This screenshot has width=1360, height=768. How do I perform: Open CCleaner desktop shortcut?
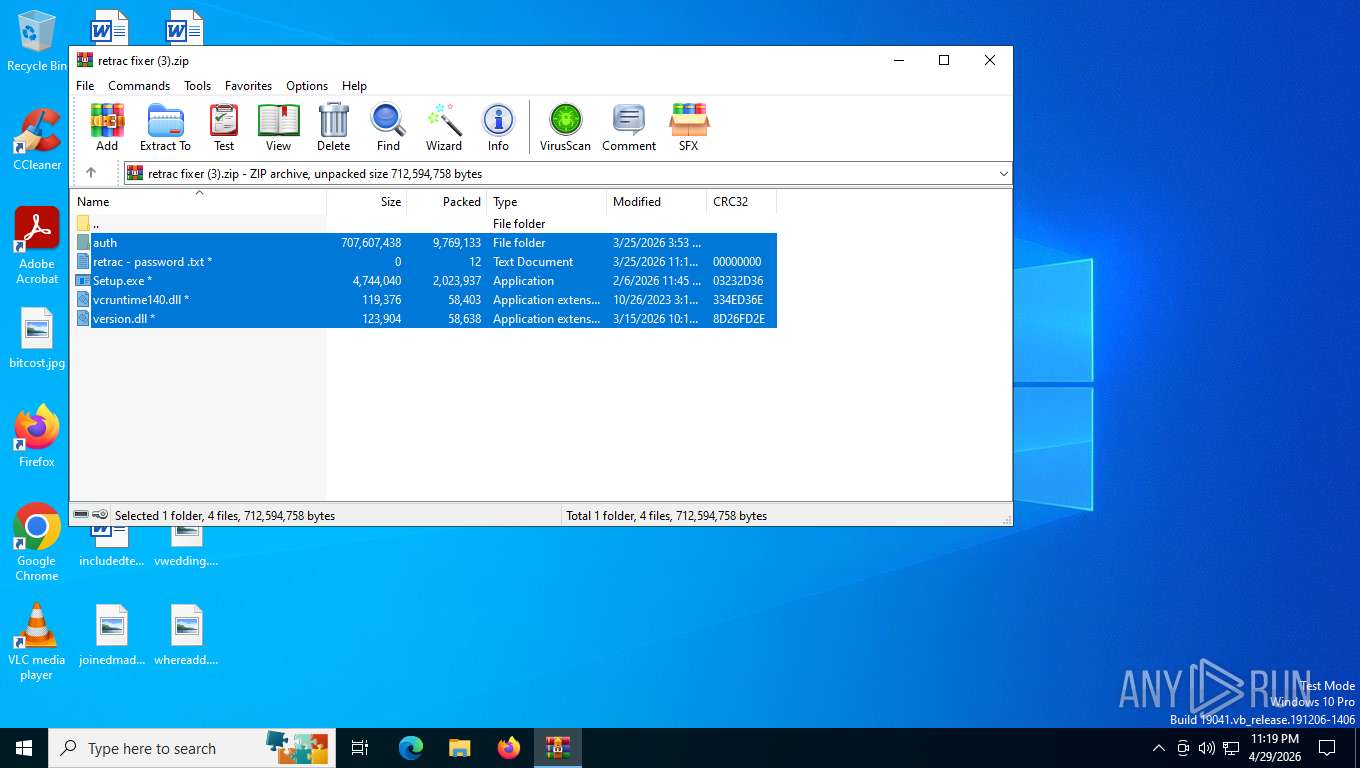(37, 139)
